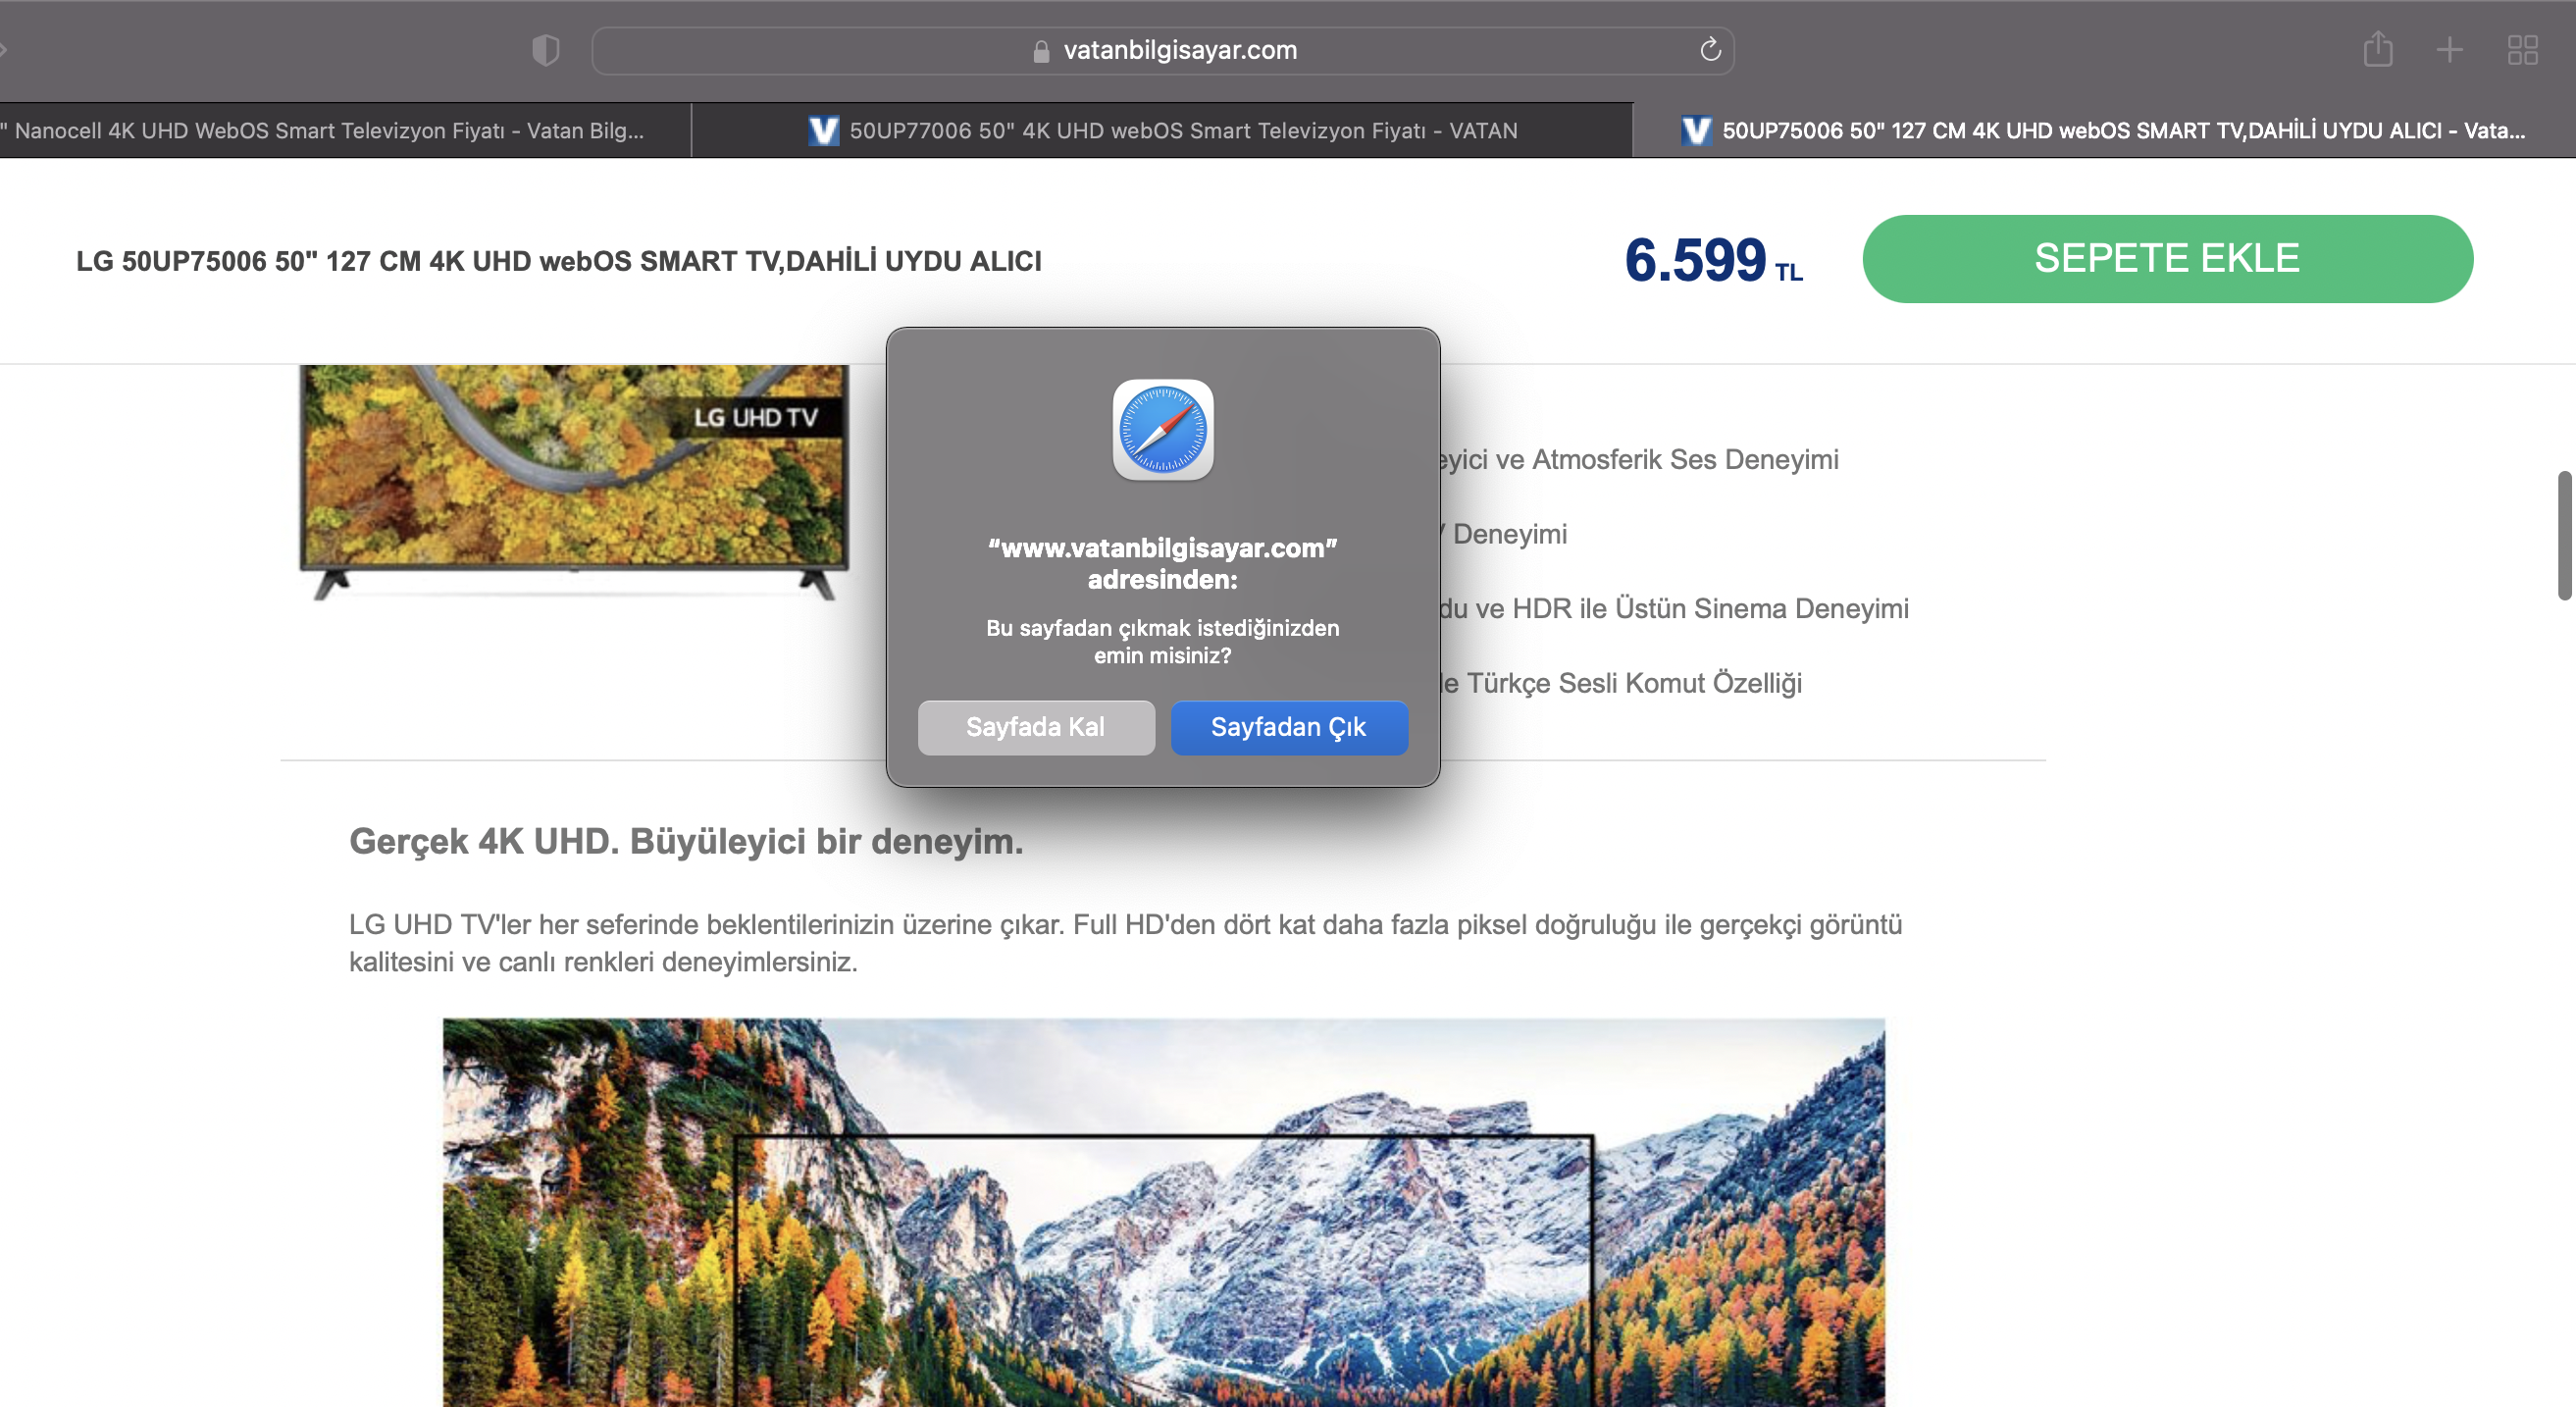
Task: Click 'Atmosferik Ses Deneyimi' feature text
Action: 1685,459
